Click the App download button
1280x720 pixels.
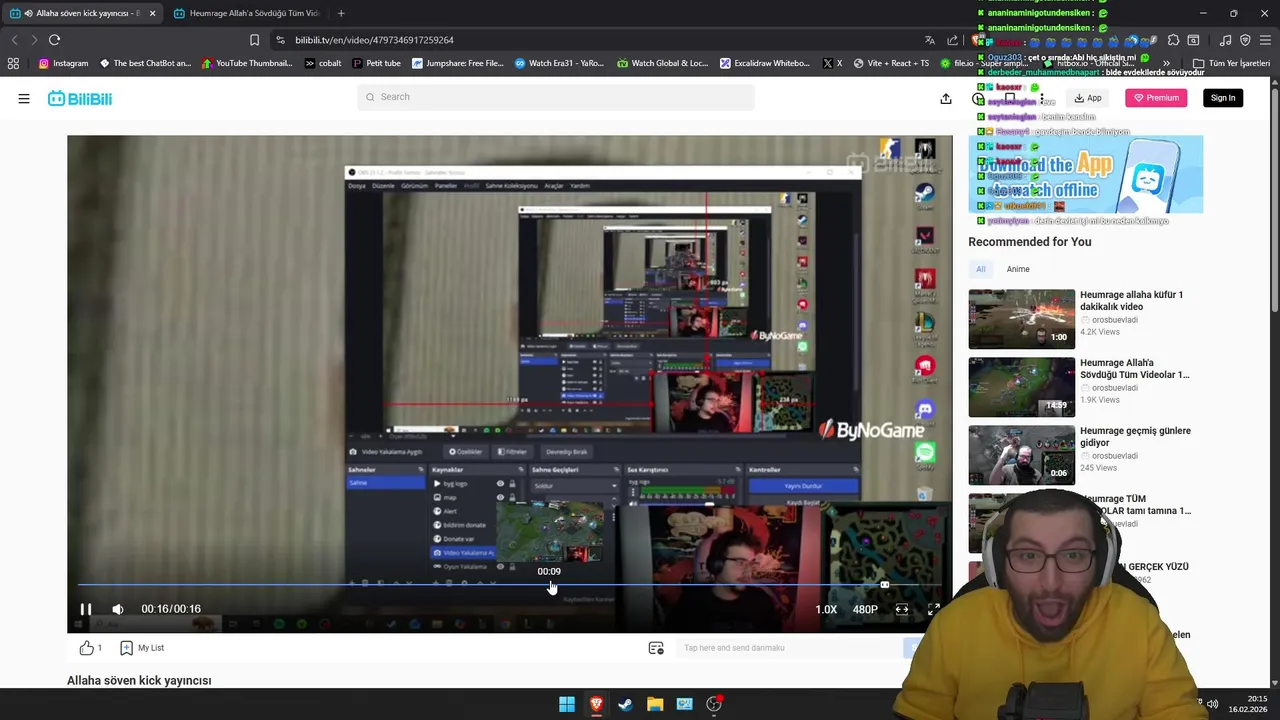click(1088, 98)
